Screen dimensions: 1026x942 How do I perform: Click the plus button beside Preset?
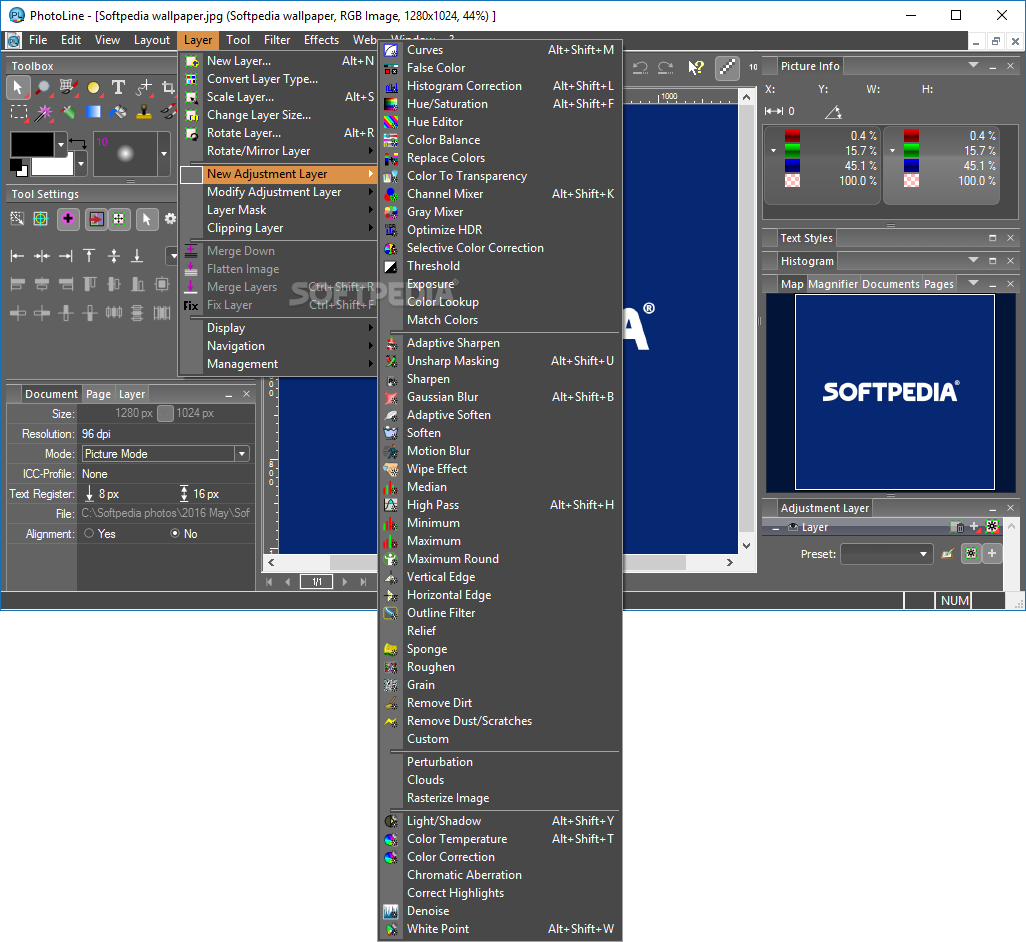click(x=992, y=553)
